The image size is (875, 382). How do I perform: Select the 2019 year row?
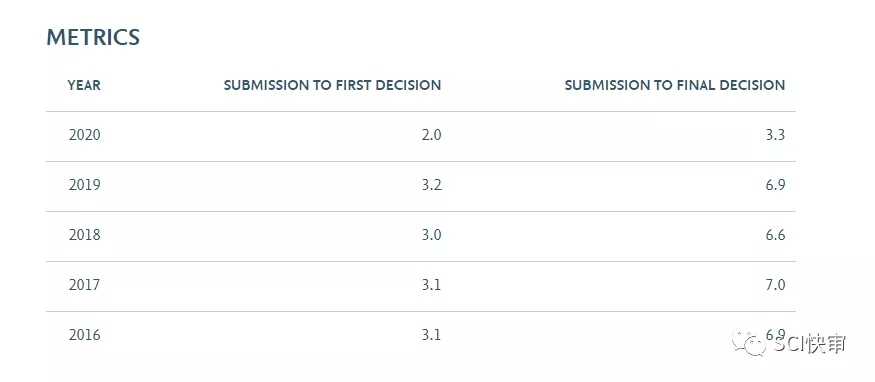click(x=421, y=187)
